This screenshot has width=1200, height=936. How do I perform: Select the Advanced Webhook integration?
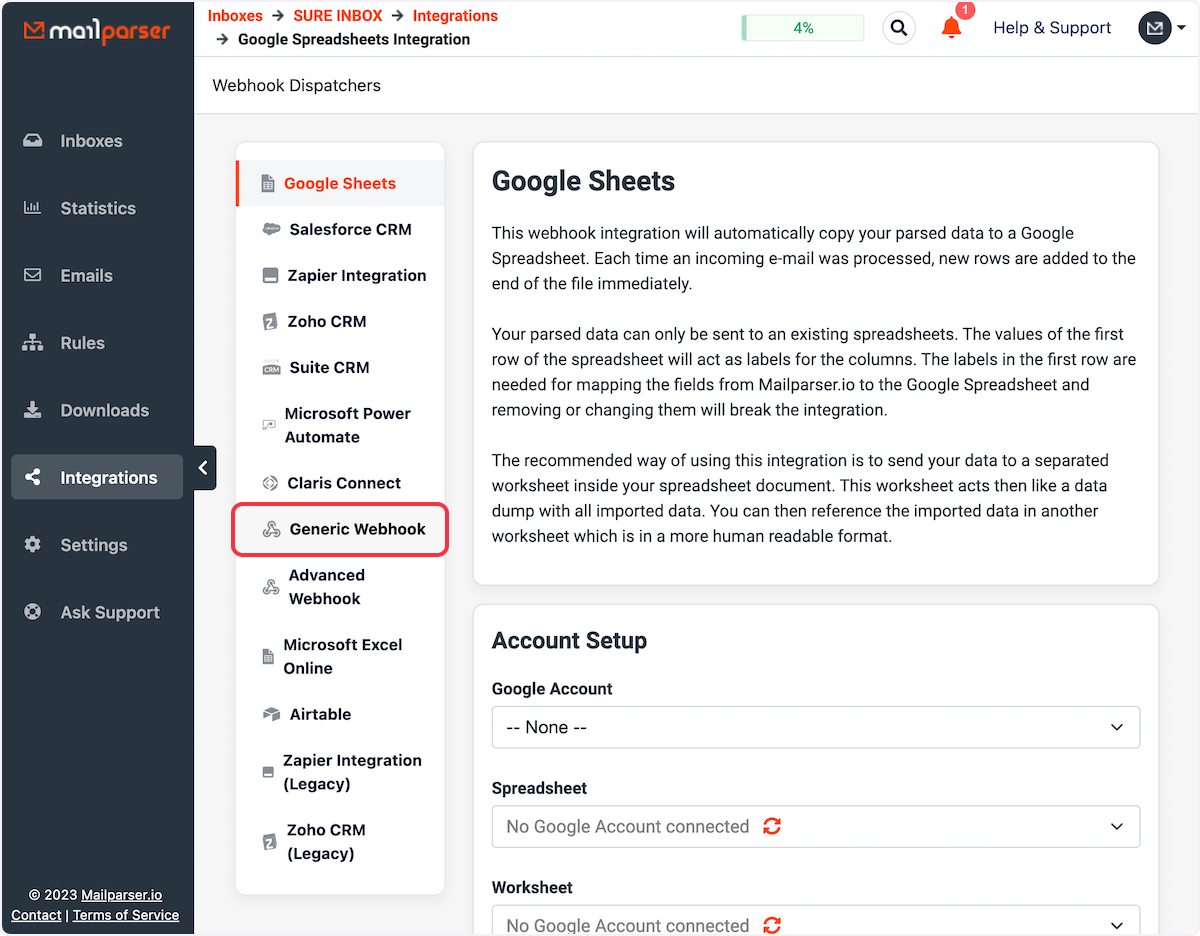tap(340, 587)
